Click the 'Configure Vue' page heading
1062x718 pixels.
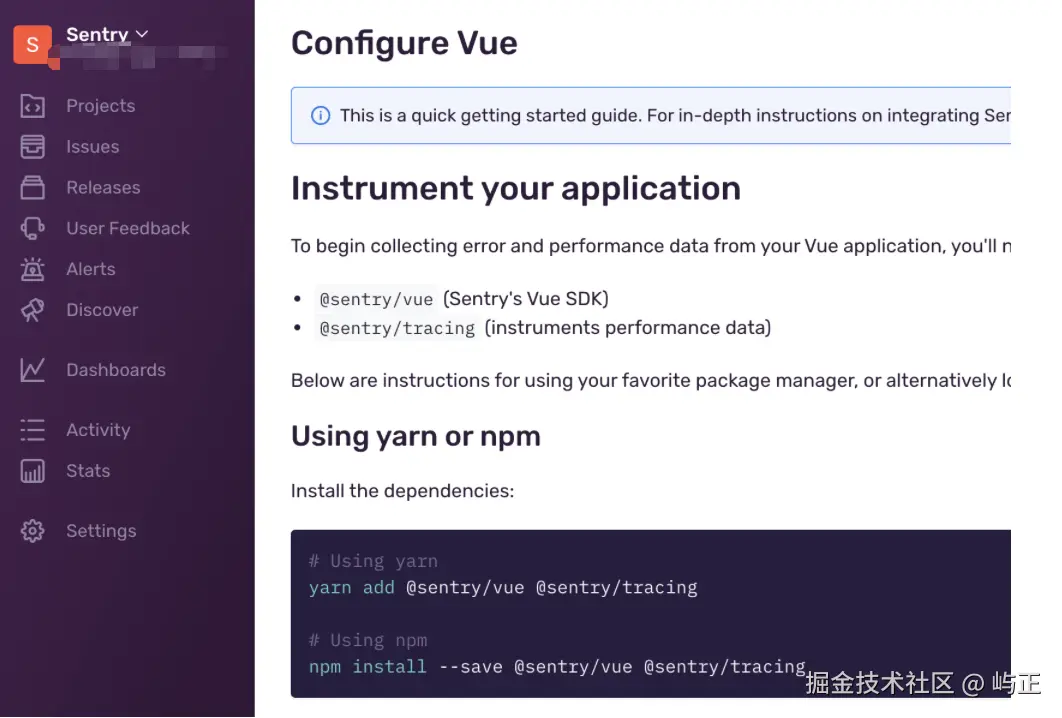(404, 43)
